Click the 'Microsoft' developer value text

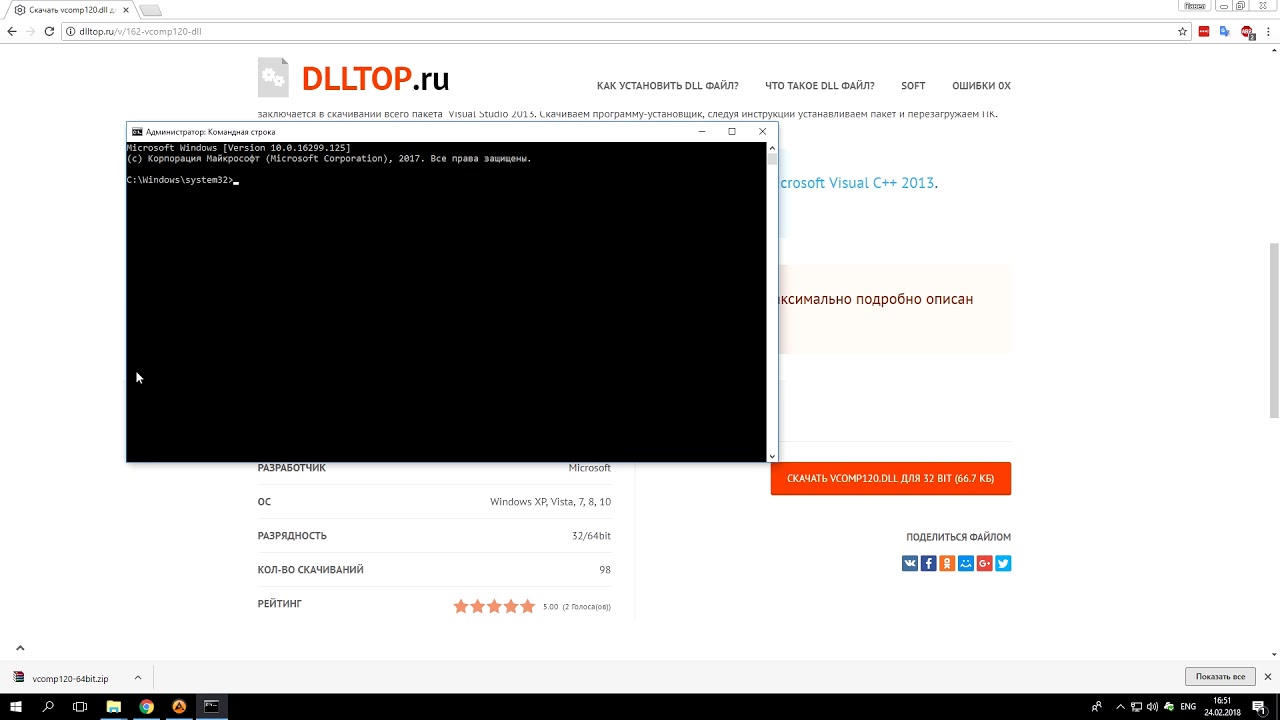click(590, 468)
